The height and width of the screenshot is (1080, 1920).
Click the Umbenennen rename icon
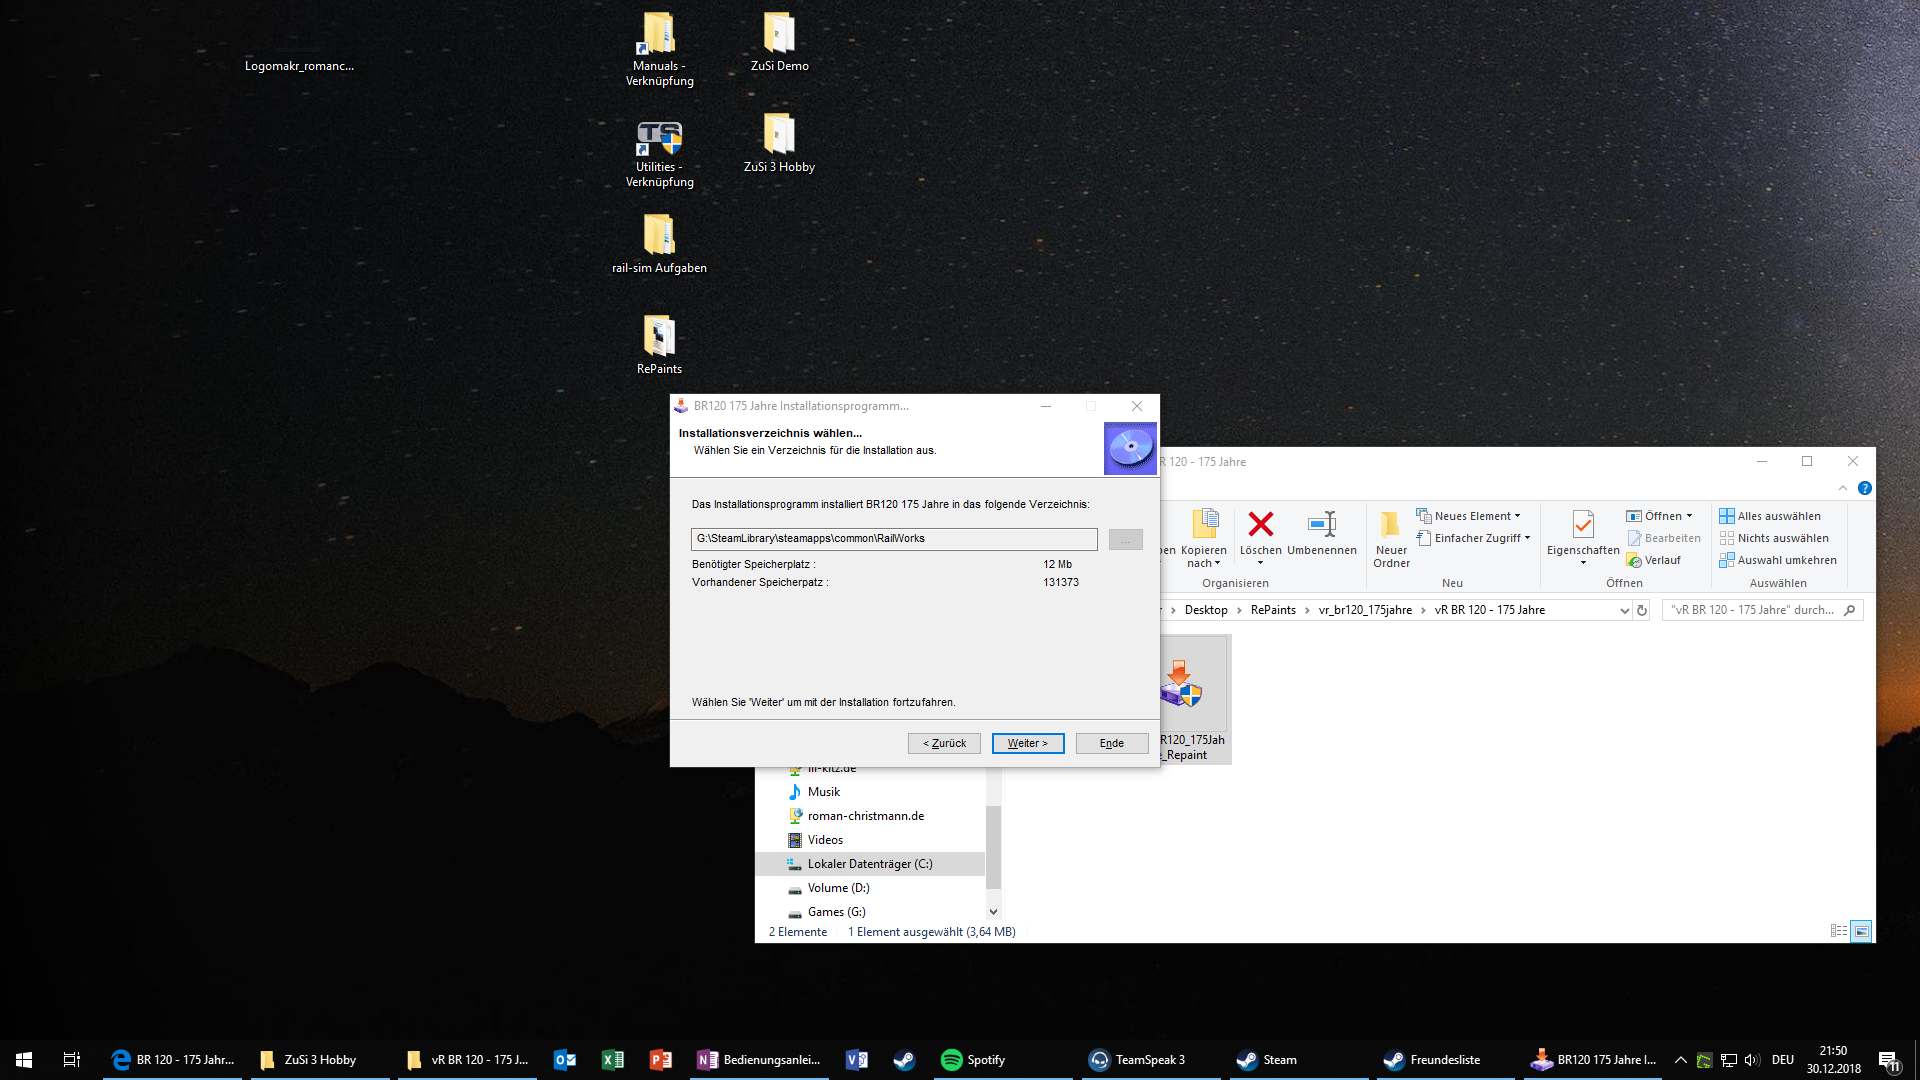1321,524
